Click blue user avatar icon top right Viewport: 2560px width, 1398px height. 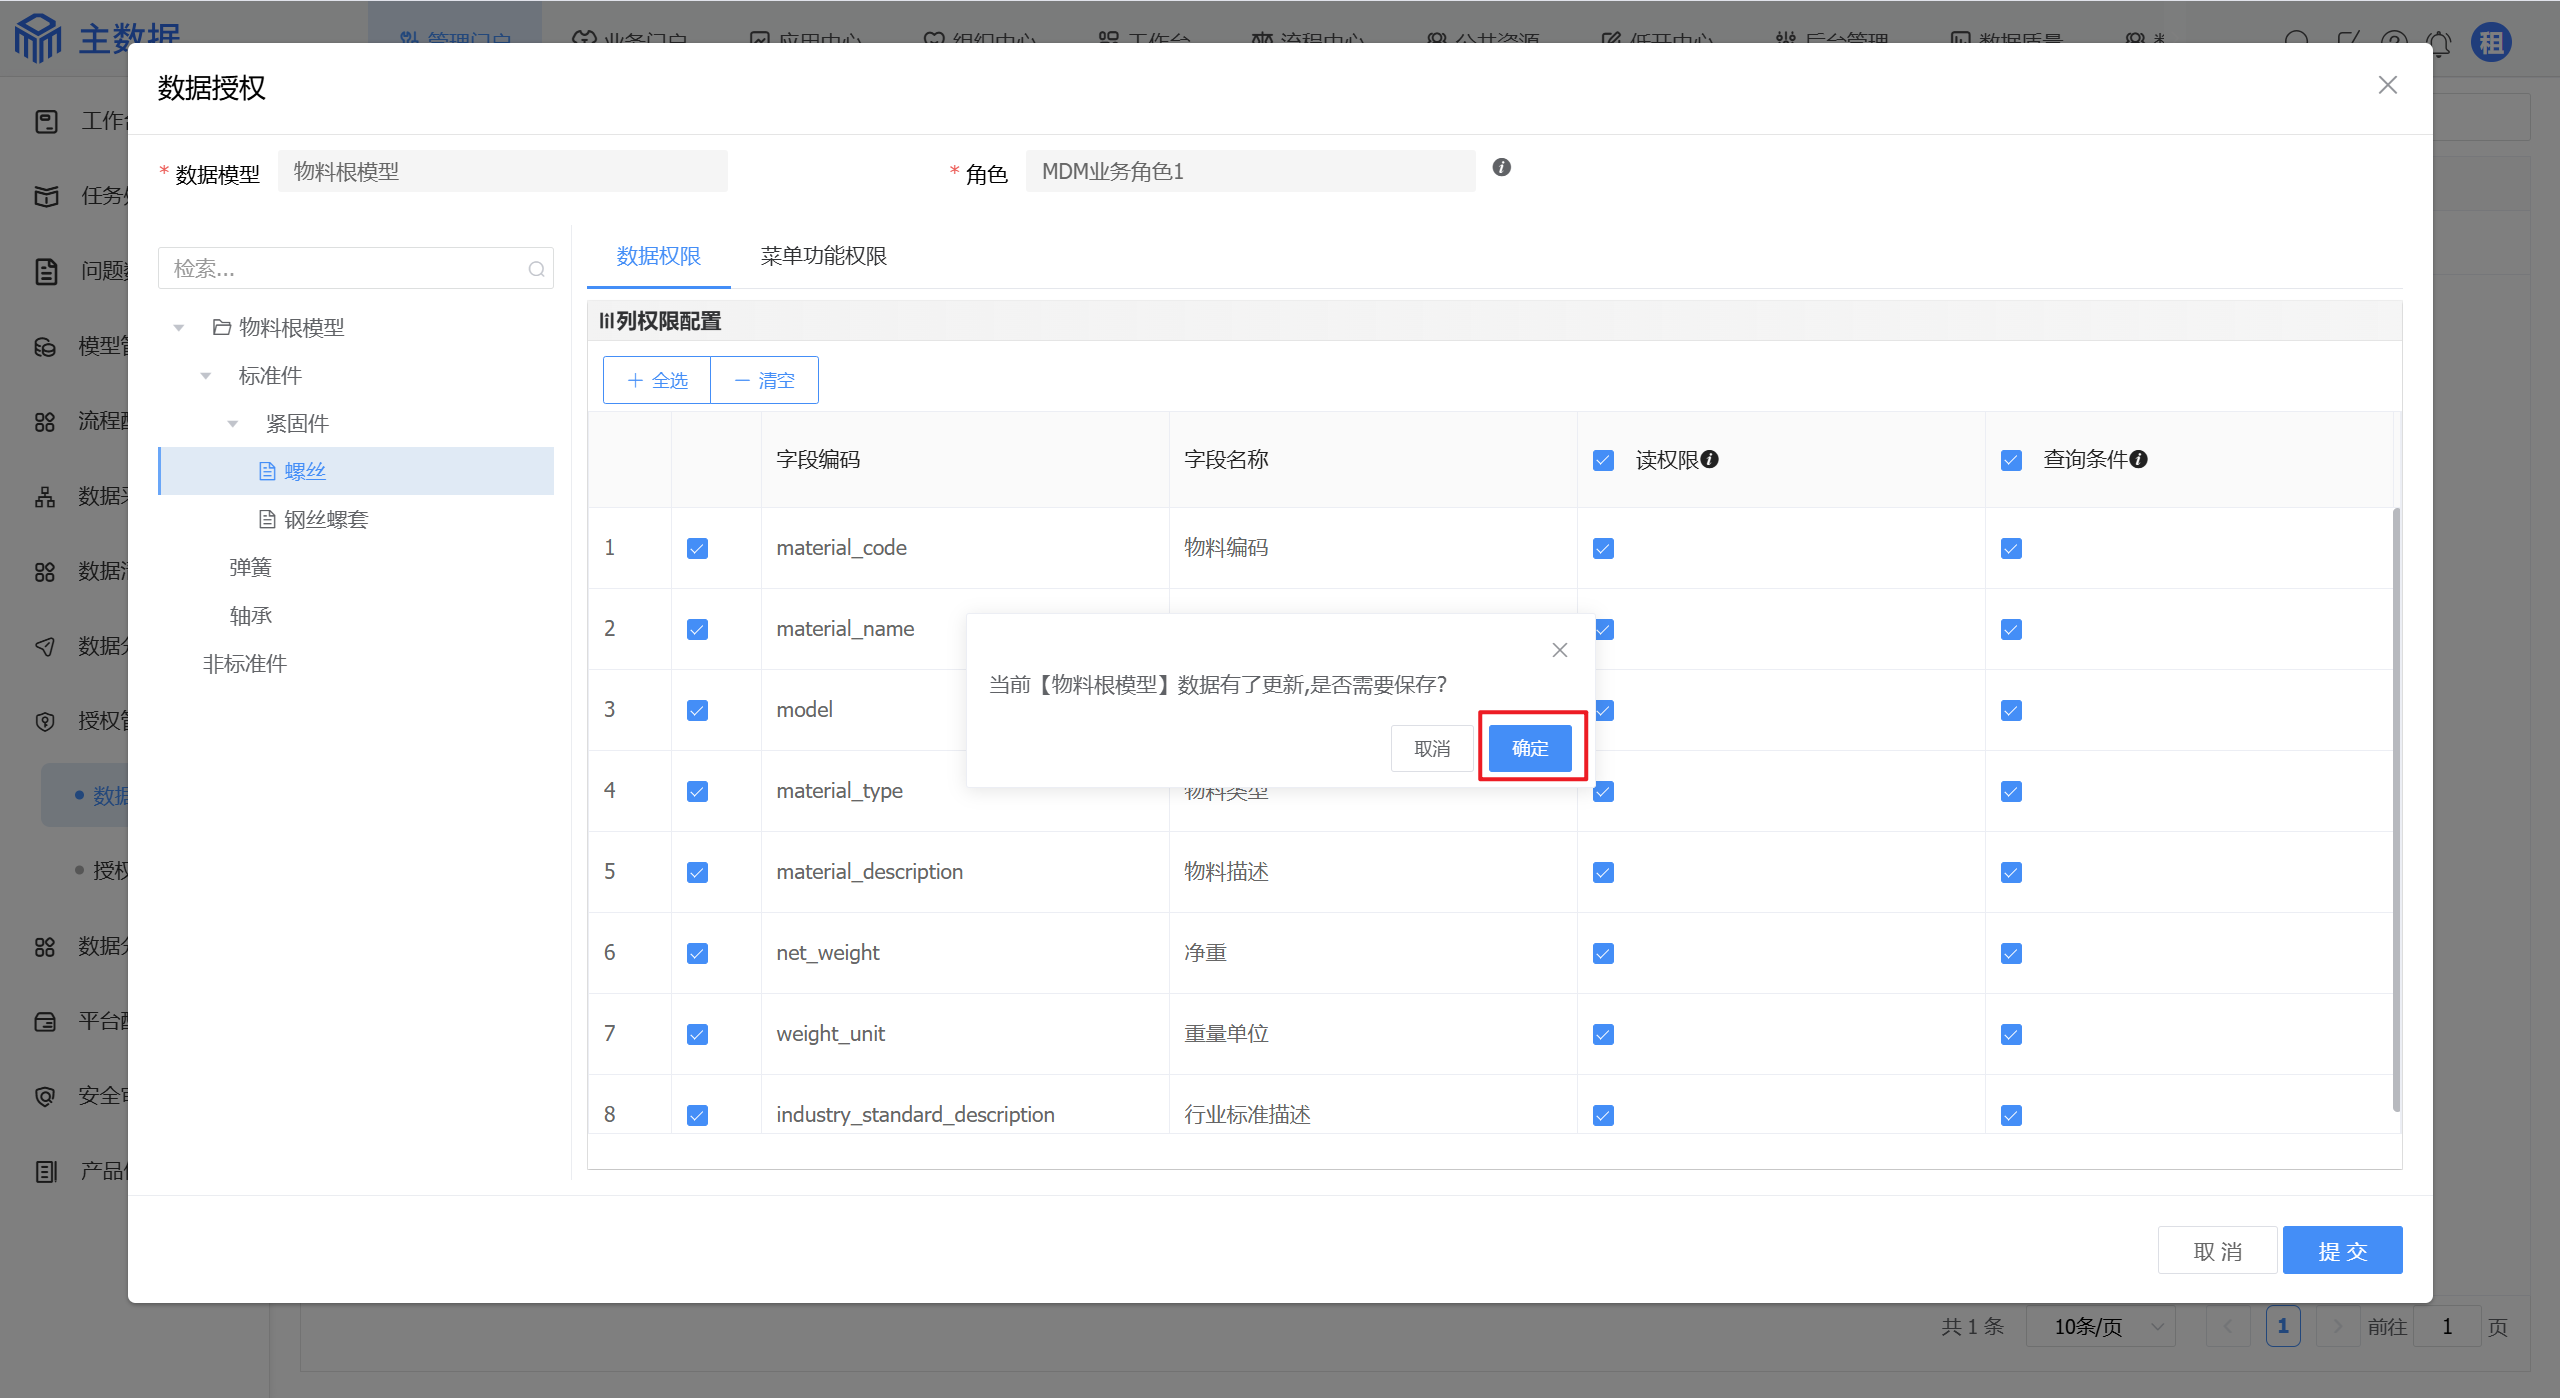2491,43
